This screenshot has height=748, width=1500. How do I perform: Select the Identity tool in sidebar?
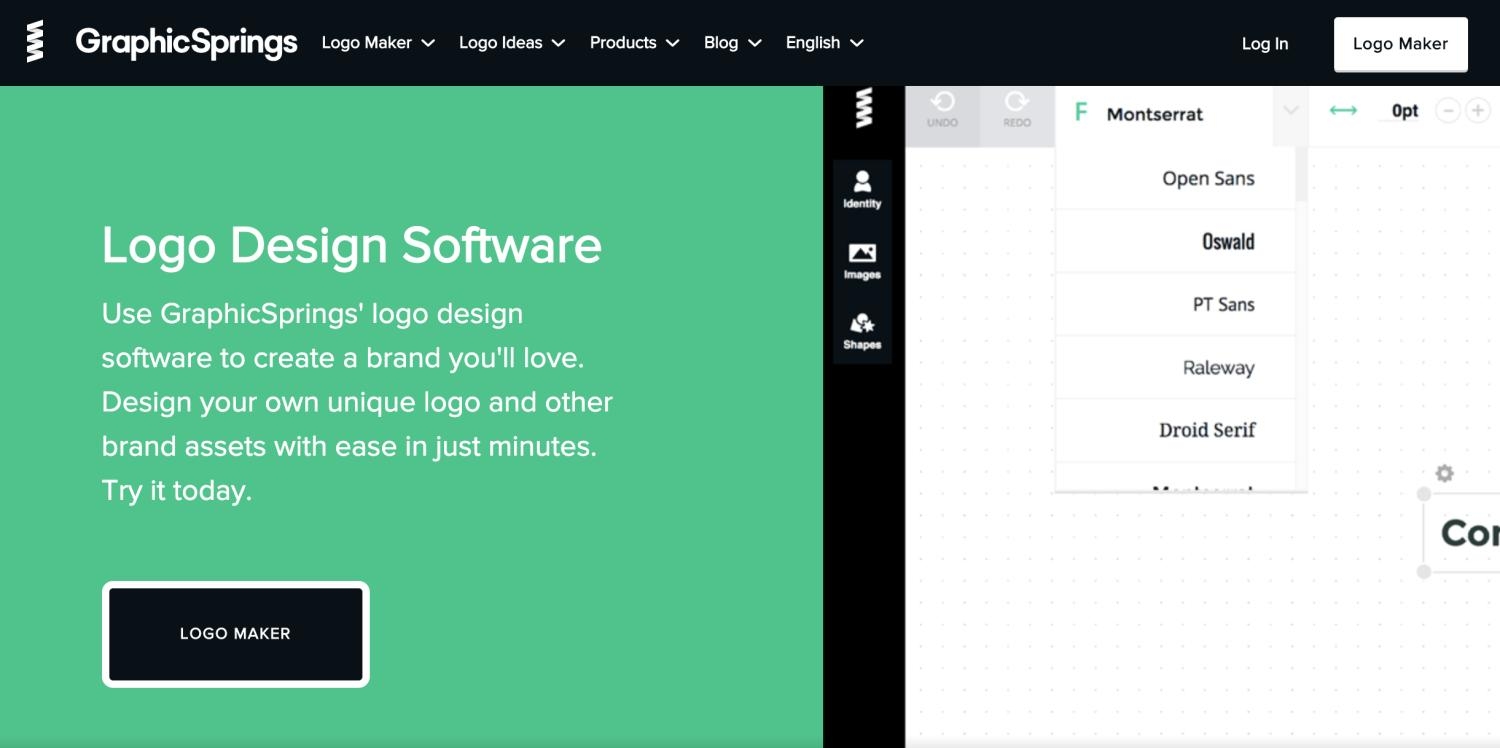point(862,188)
